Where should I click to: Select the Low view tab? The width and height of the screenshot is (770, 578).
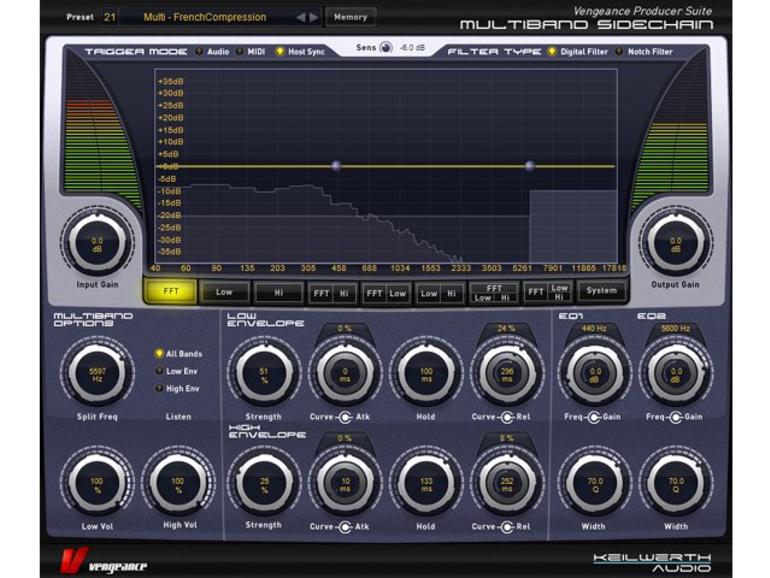[224, 292]
